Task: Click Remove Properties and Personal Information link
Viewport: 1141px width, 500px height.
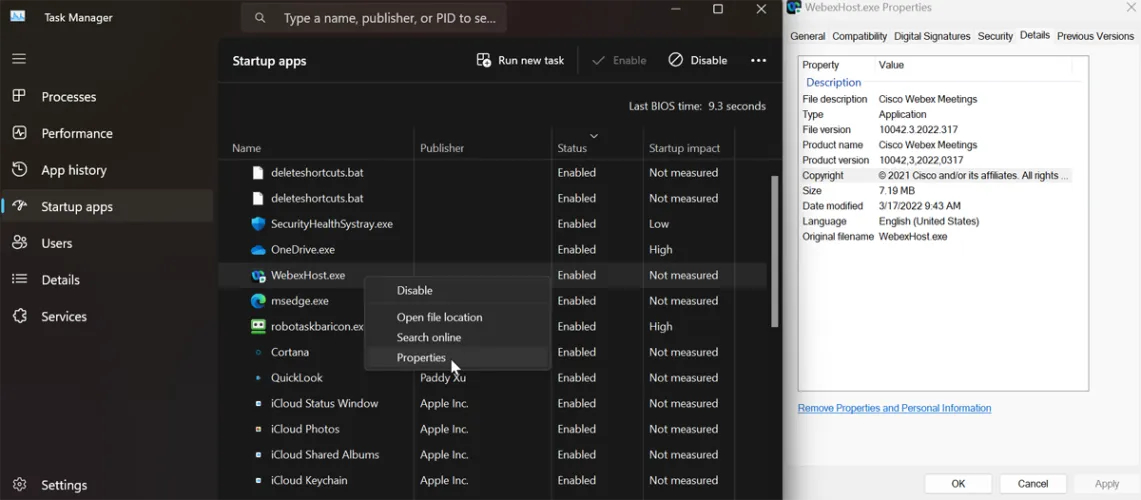Action: coord(894,408)
